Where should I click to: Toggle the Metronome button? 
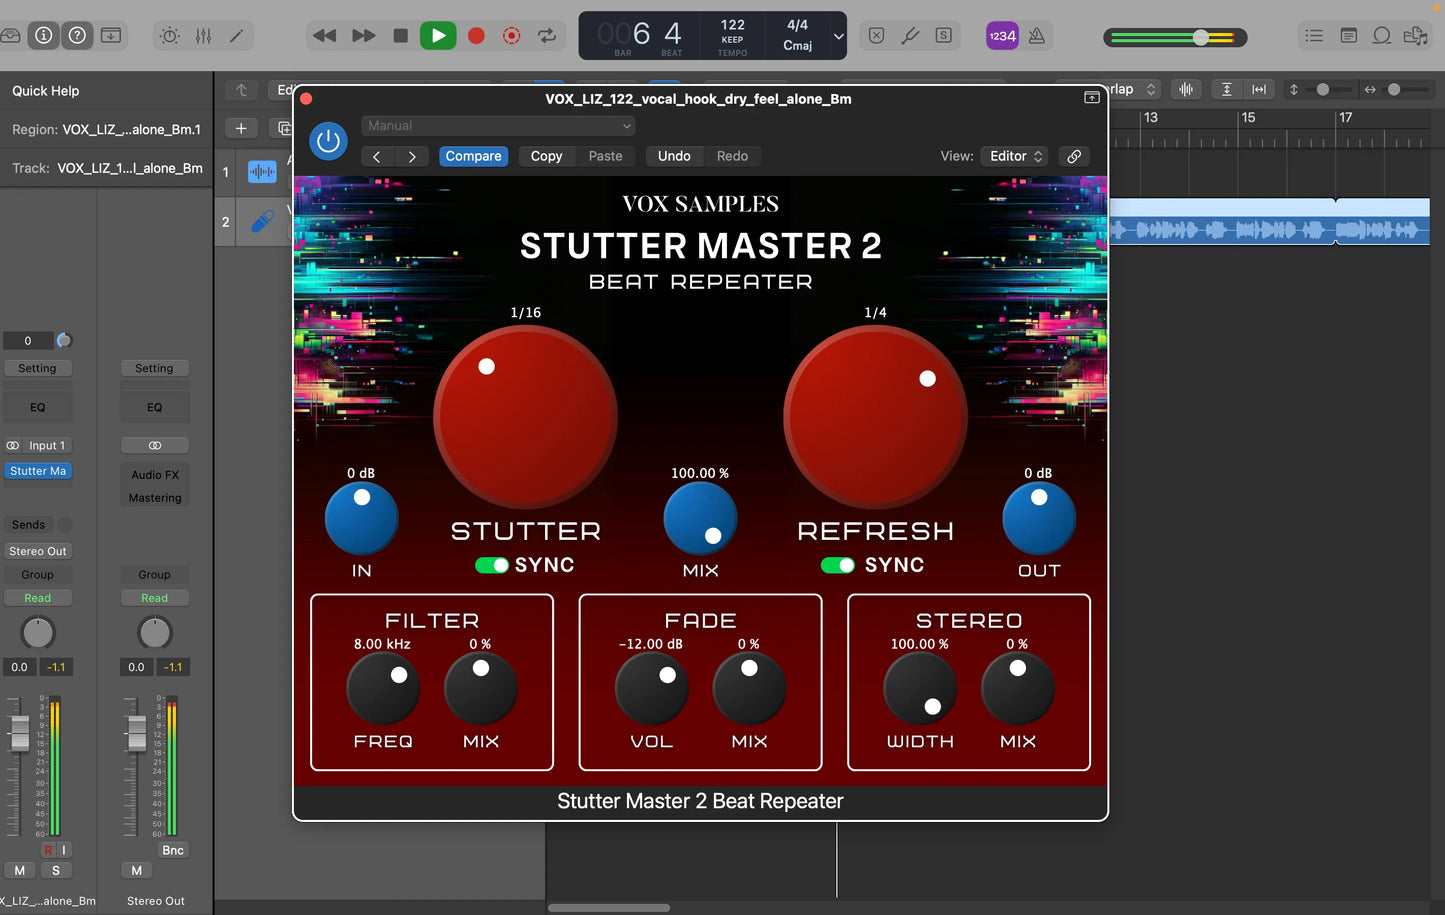pyautogui.click(x=1037, y=36)
